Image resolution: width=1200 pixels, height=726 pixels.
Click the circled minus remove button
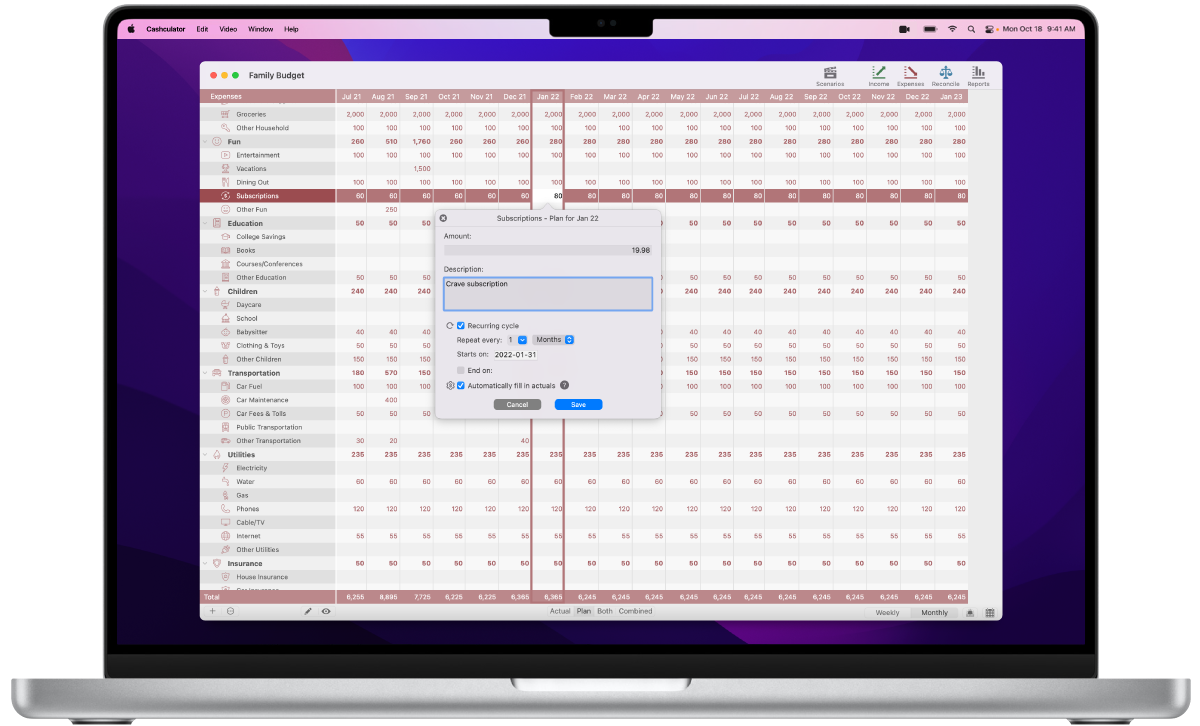click(230, 611)
